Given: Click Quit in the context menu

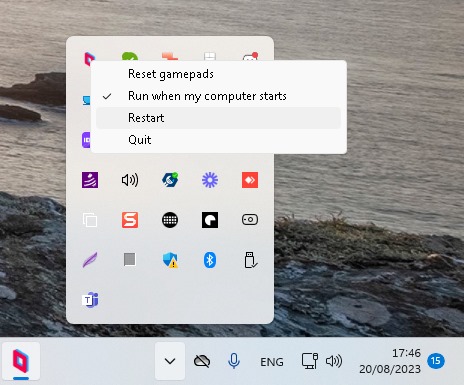Looking at the screenshot, I should pyautogui.click(x=218, y=140).
